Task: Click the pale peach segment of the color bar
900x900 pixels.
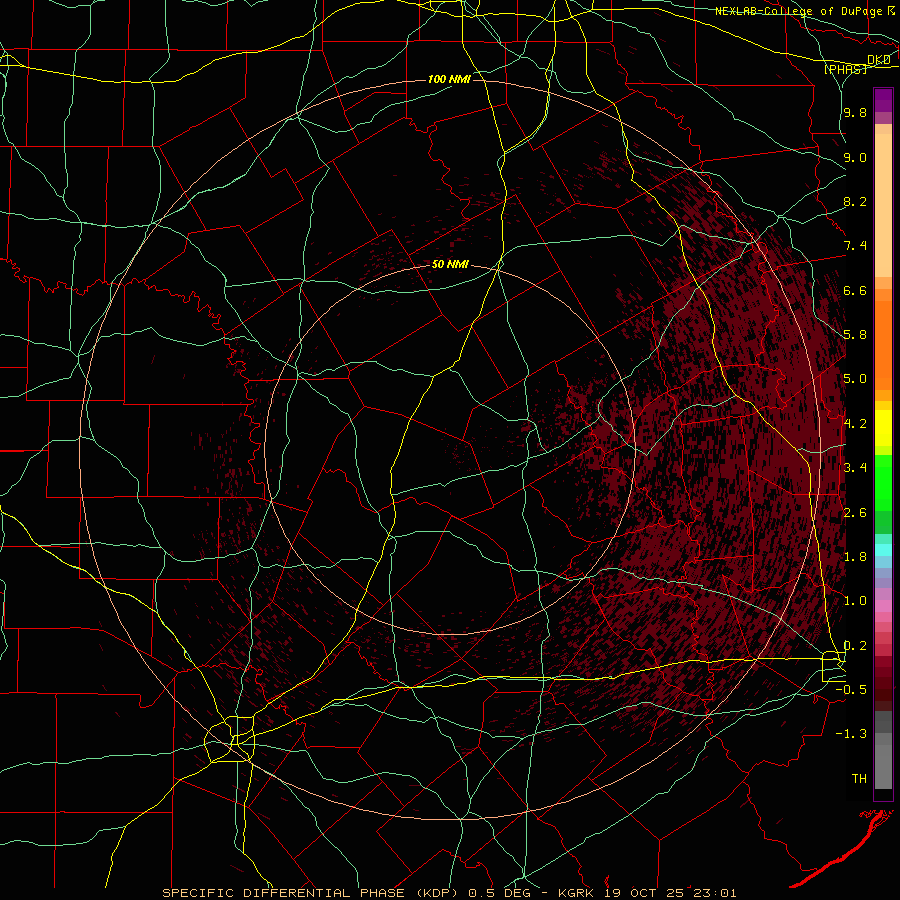Action: click(883, 205)
